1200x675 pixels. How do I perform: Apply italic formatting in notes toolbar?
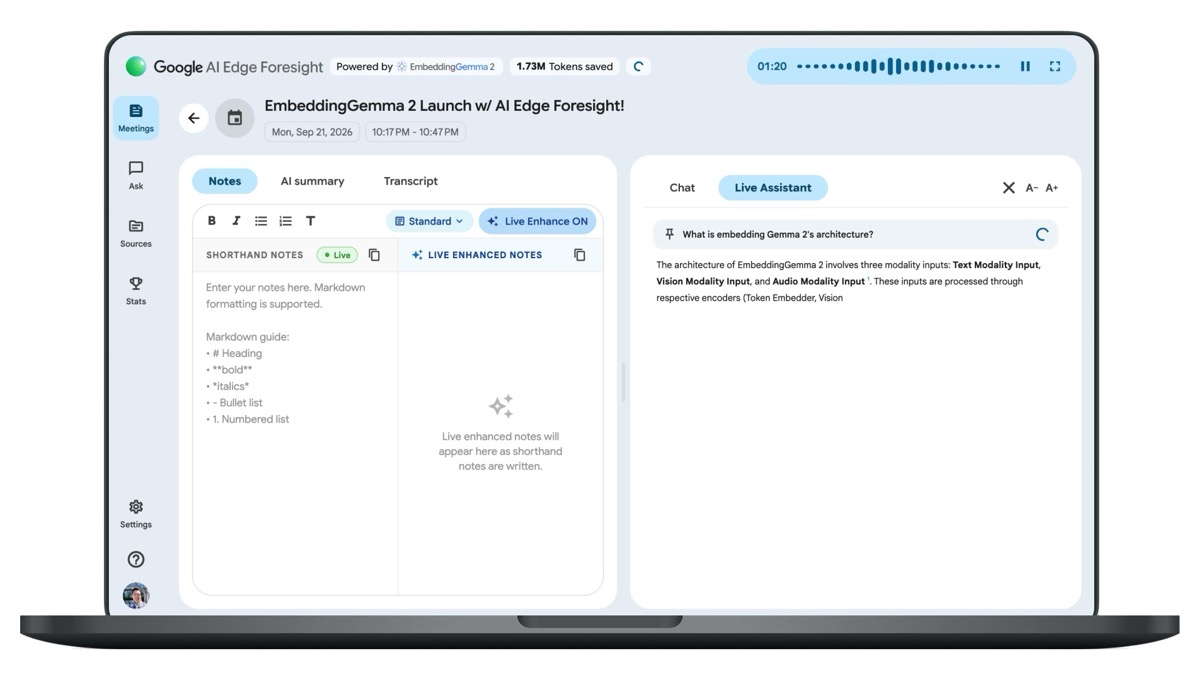click(236, 221)
